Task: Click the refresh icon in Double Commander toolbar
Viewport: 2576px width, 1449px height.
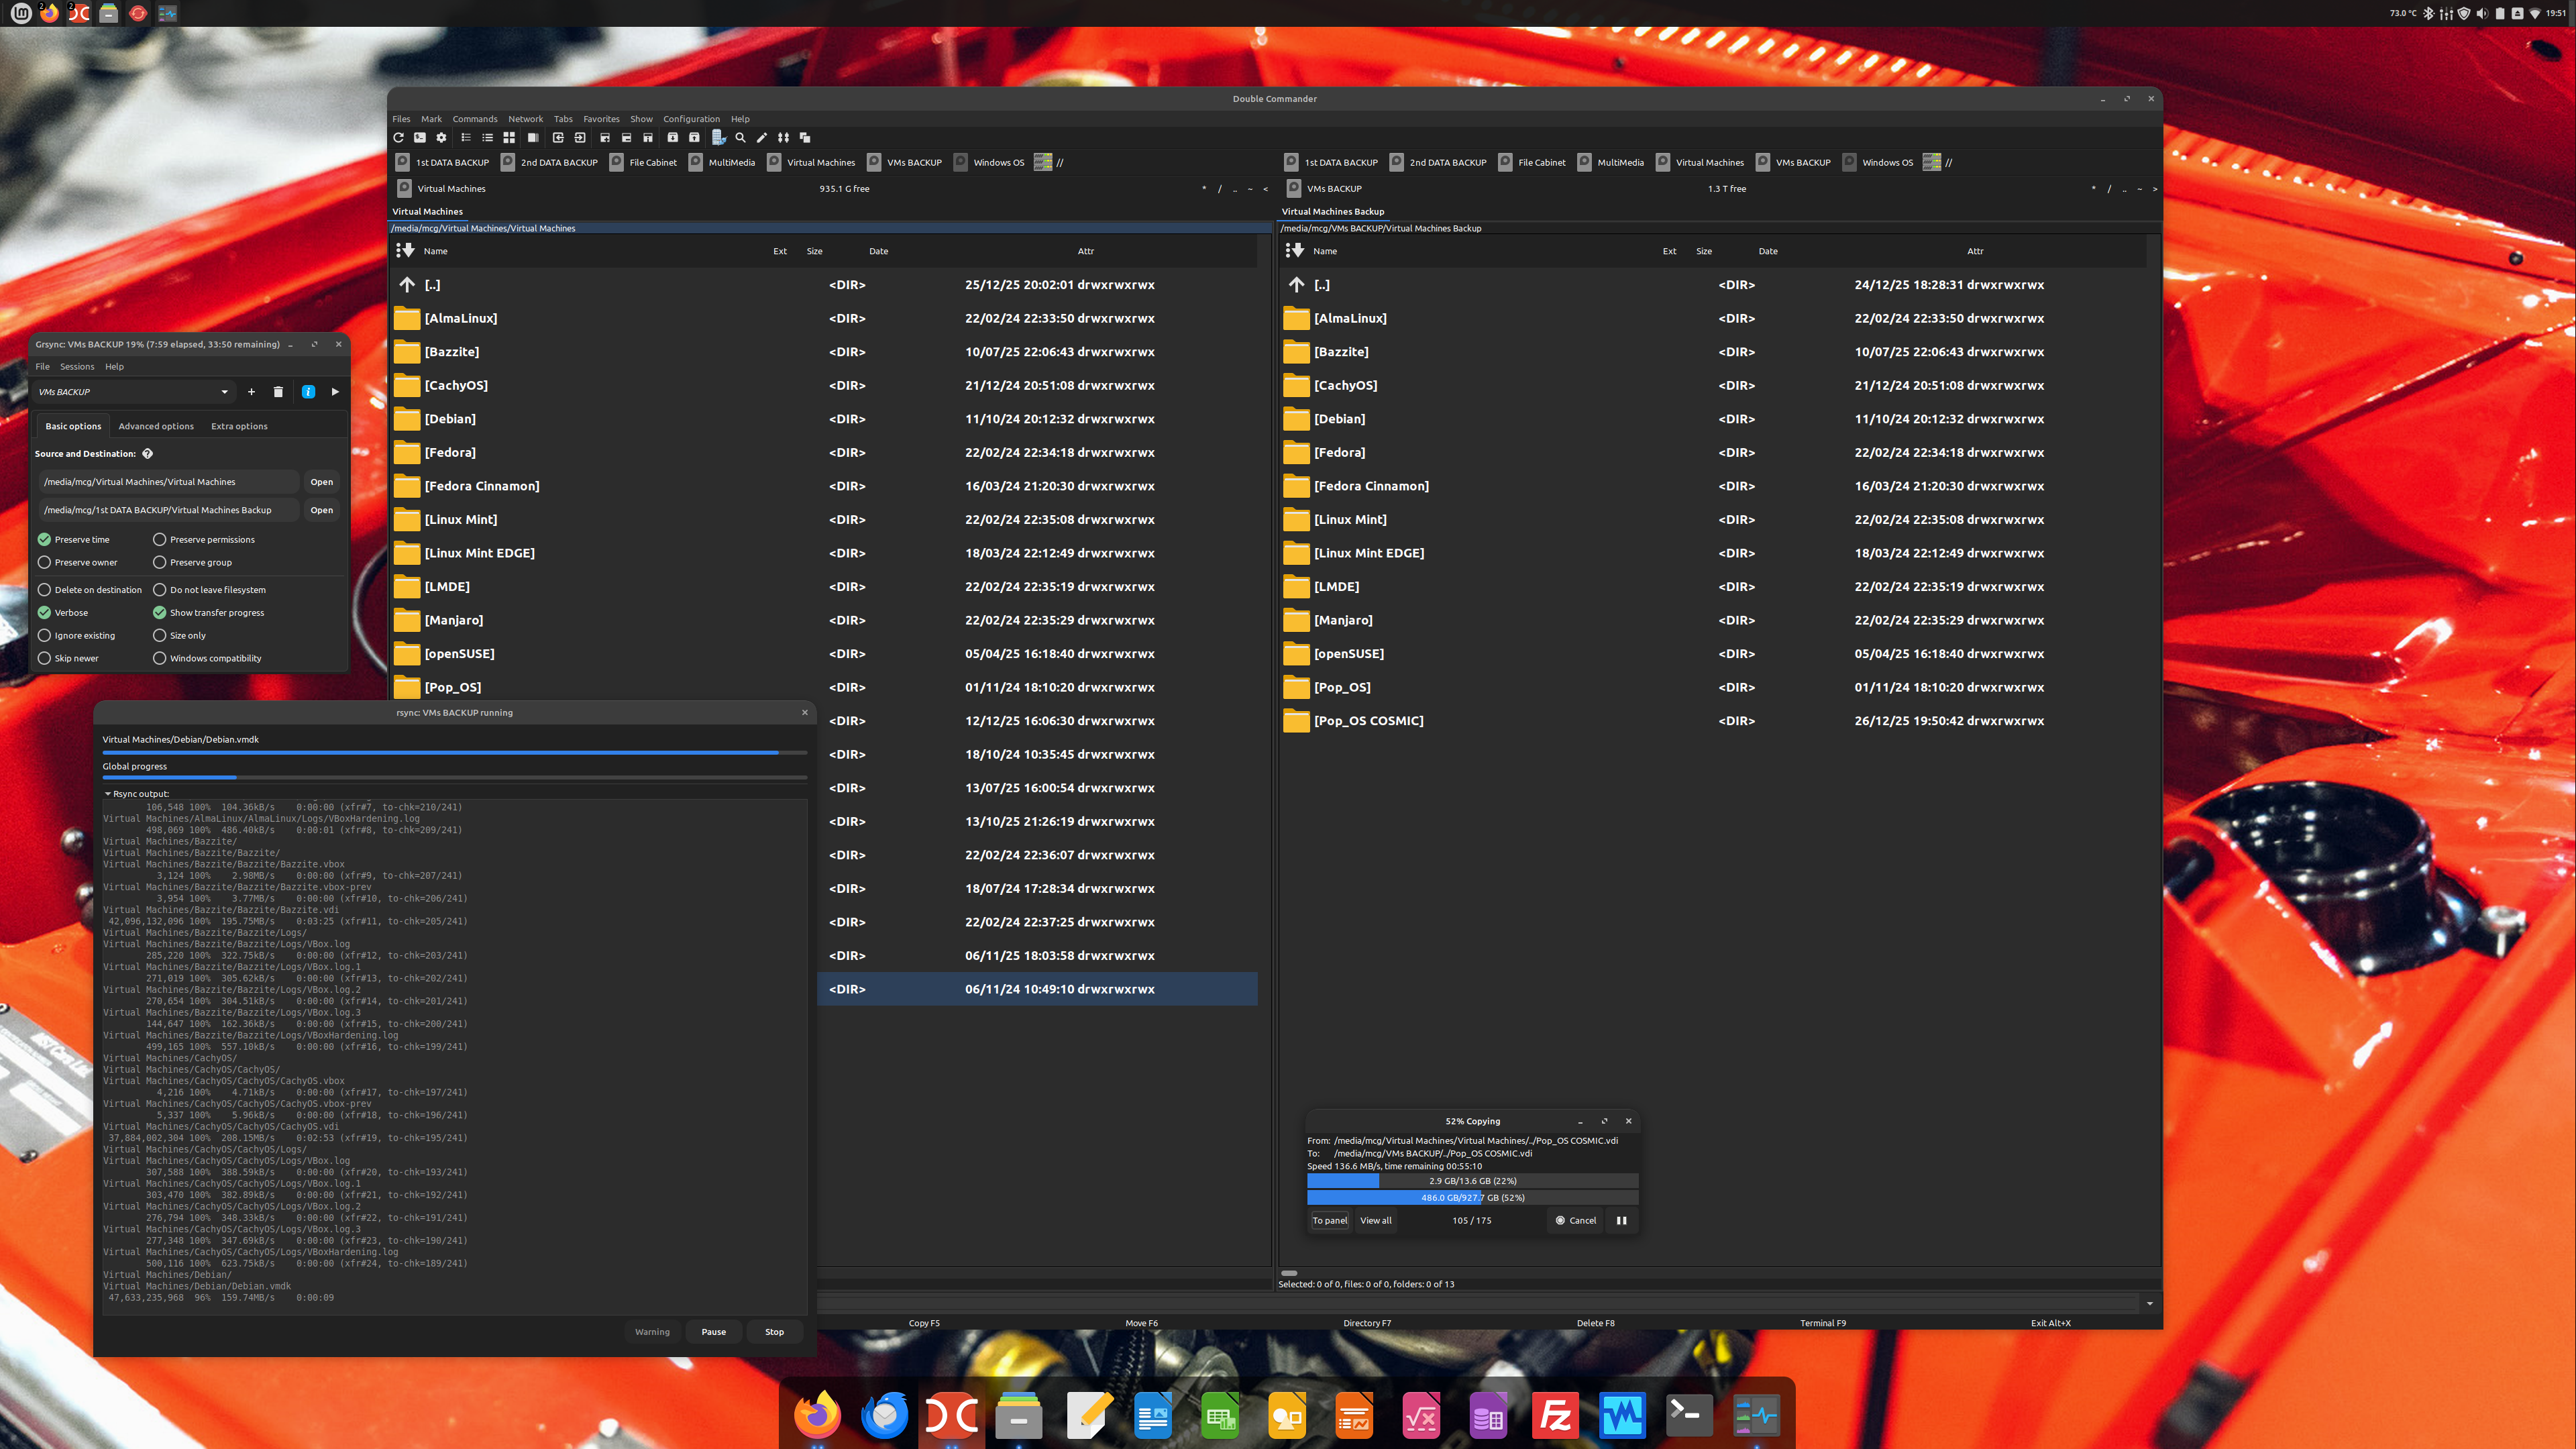Action: pyautogui.click(x=398, y=138)
